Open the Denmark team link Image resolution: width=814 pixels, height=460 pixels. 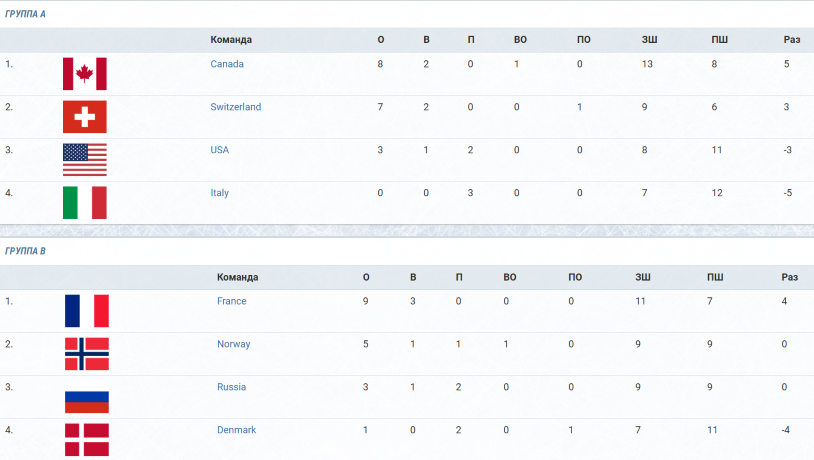237,430
